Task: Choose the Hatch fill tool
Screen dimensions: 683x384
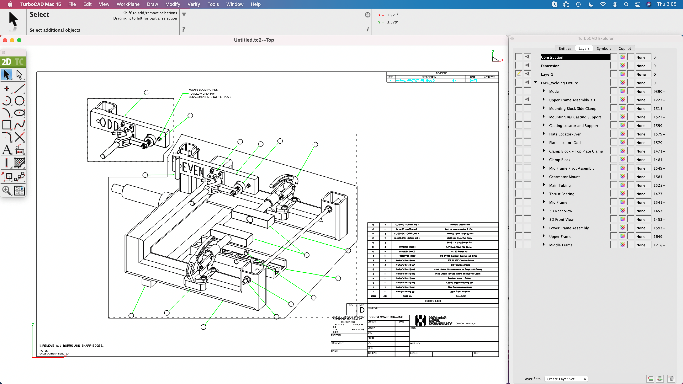Action: point(19,163)
